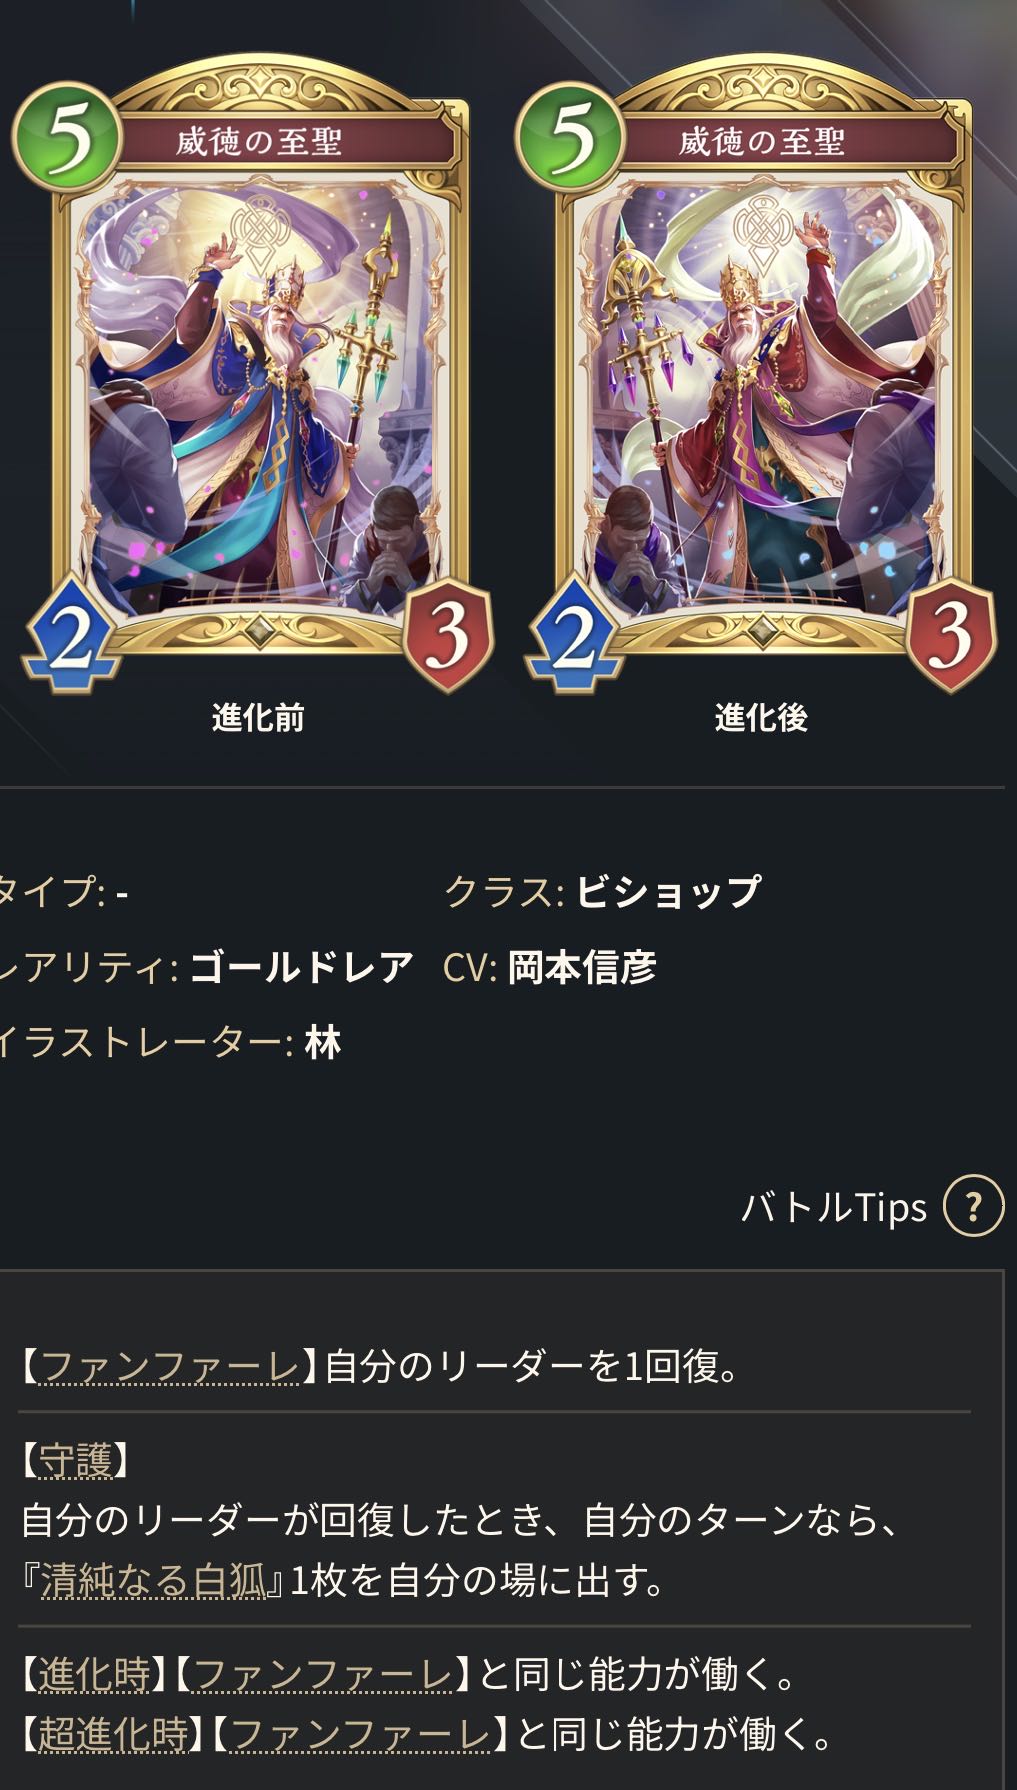The width and height of the screenshot is (1017, 1790).
Task: Click the green cost 5 orb on 進化後 card
Action: (570, 137)
